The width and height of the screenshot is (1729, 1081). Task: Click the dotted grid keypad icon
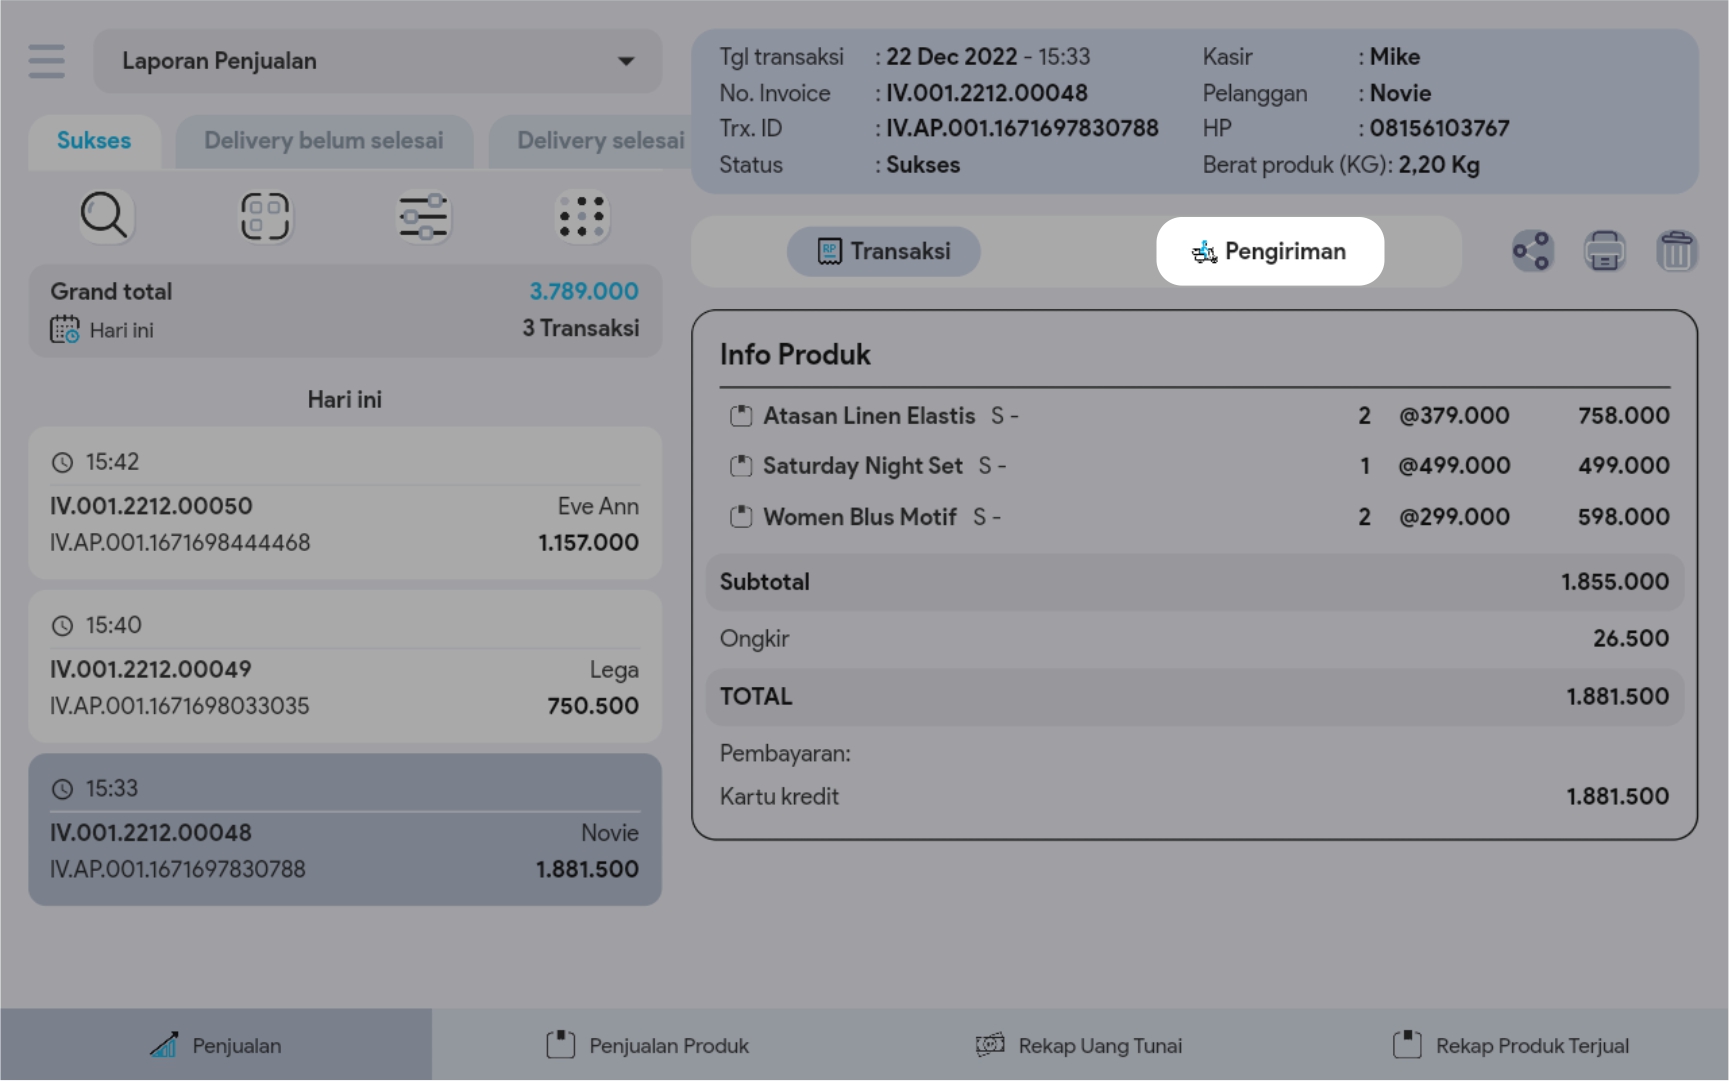pyautogui.click(x=581, y=216)
